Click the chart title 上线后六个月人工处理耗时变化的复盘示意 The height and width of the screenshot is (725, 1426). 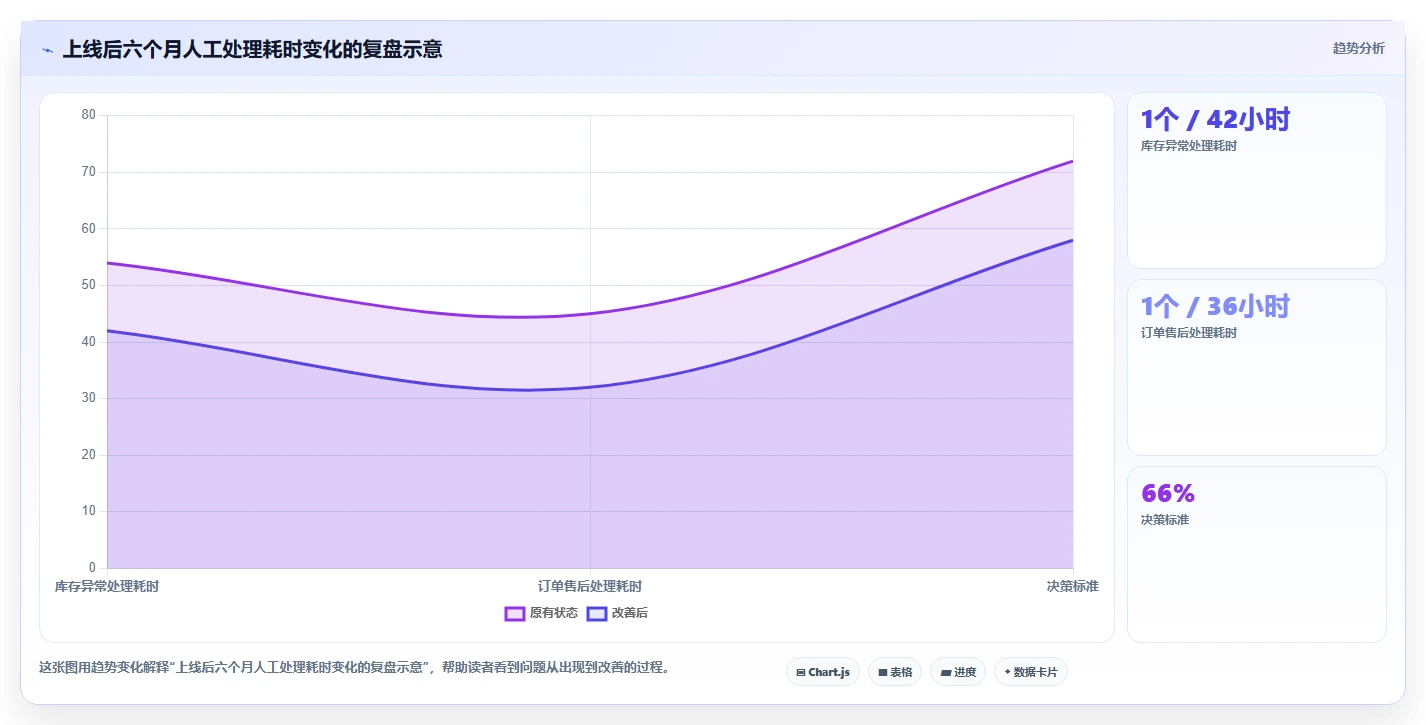[252, 49]
